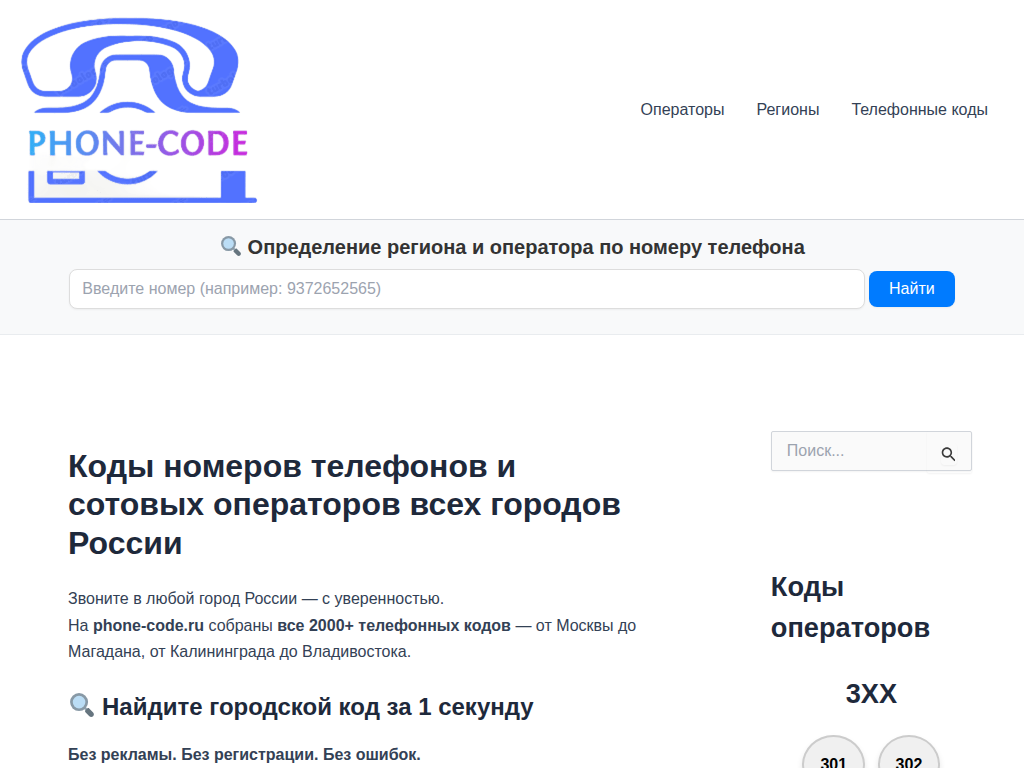Click the search magnifier icon in sidebar
The width and height of the screenshot is (1024, 768).
(947, 451)
